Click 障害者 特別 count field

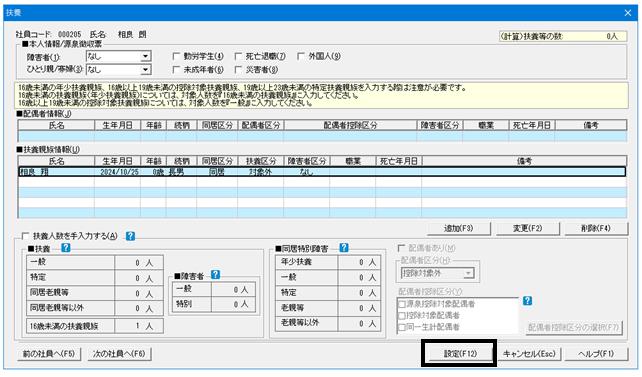pos(234,304)
